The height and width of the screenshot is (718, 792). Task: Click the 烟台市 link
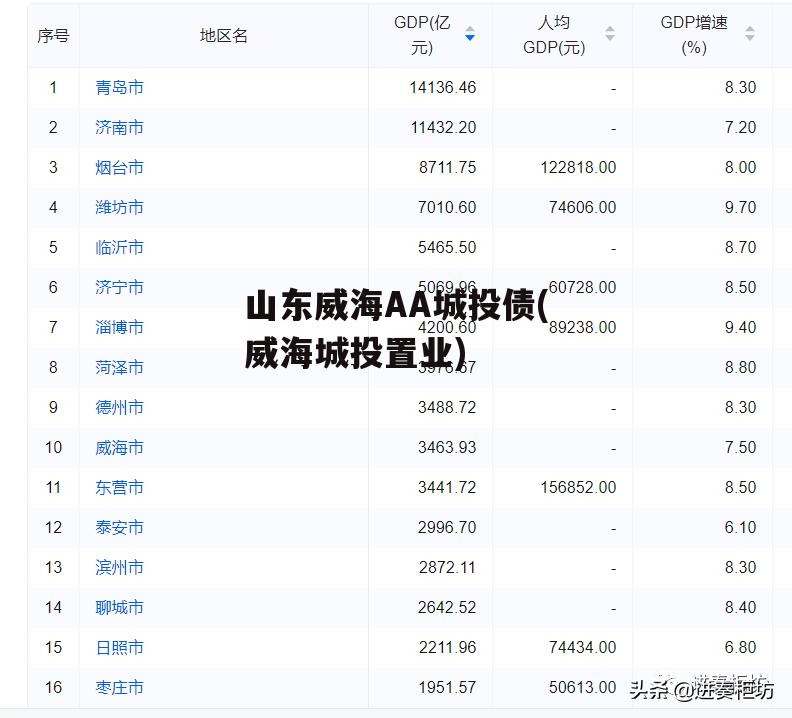(119, 167)
